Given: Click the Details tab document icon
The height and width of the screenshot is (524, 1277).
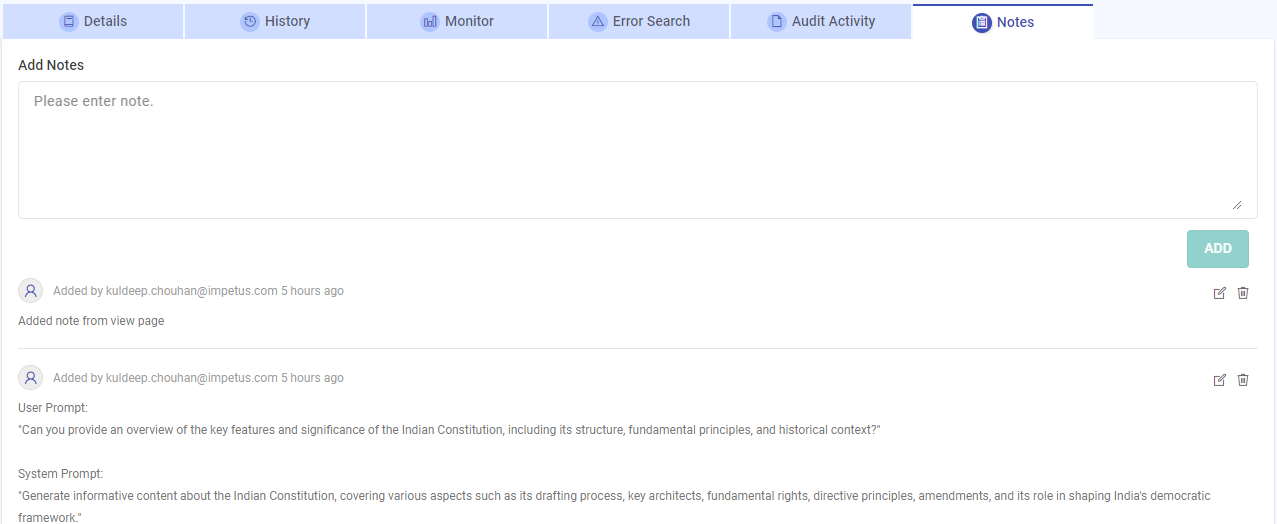Looking at the screenshot, I should 69,21.
